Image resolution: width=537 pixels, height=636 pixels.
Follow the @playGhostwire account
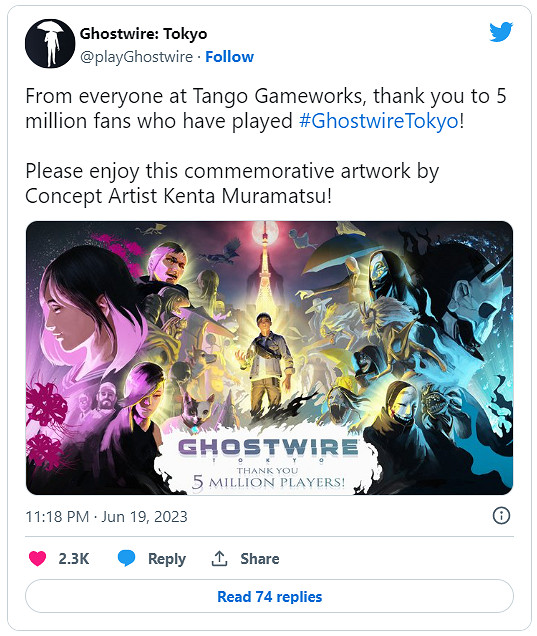point(230,57)
